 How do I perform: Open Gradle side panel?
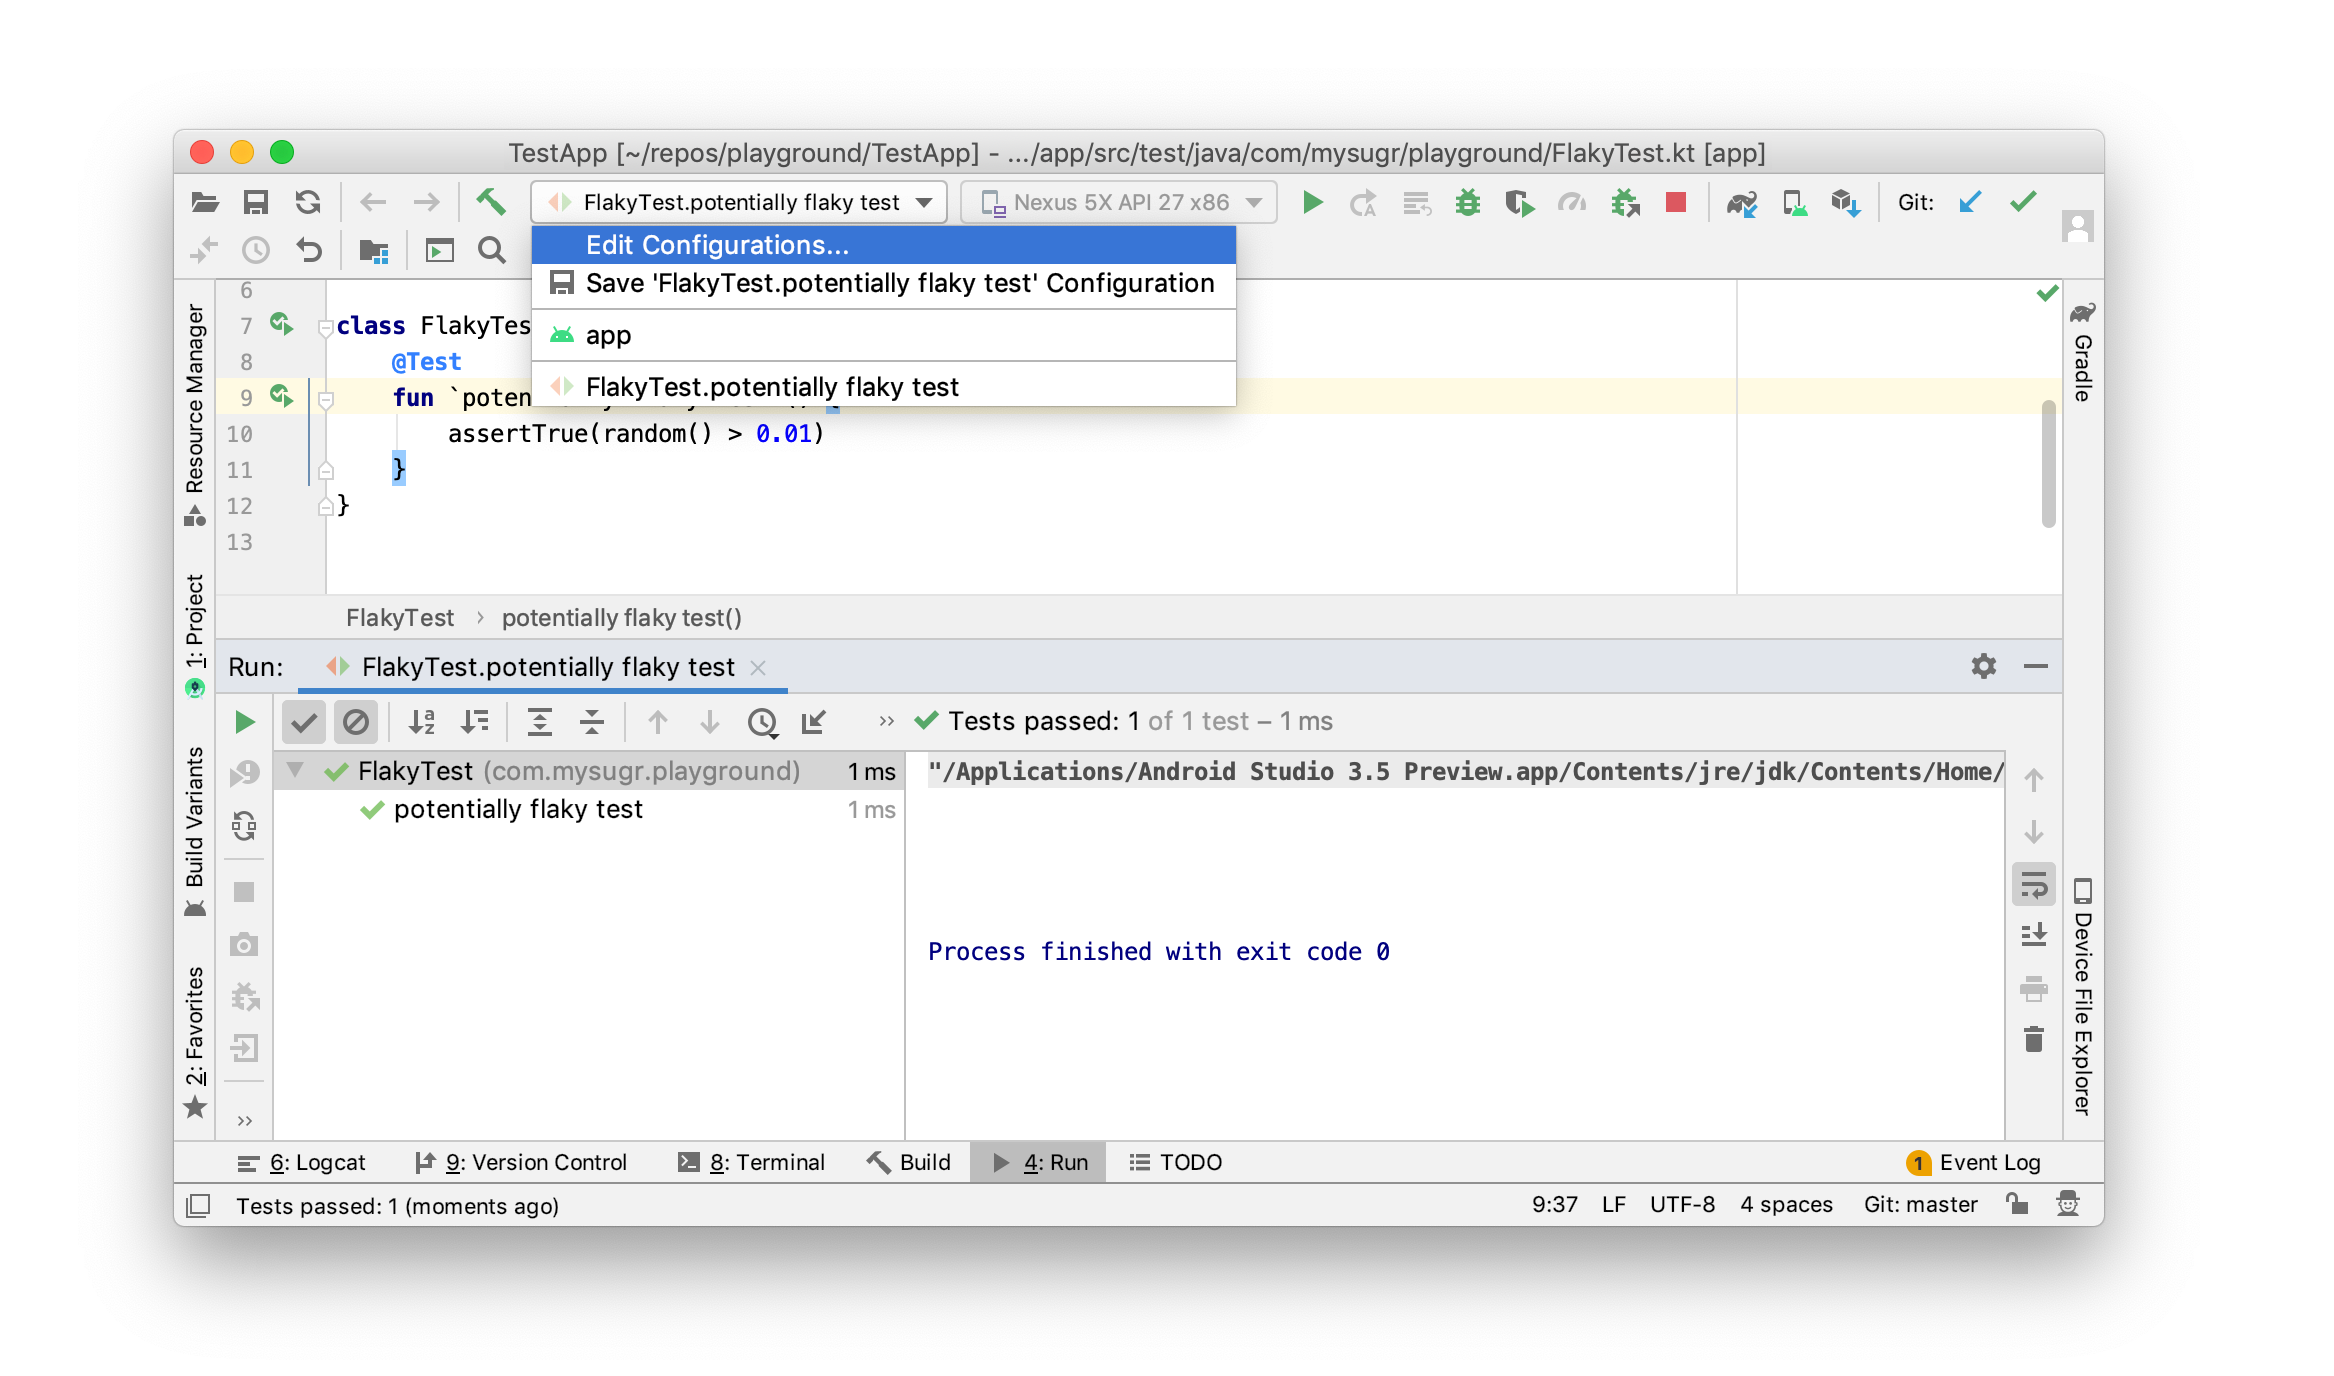(x=2083, y=352)
